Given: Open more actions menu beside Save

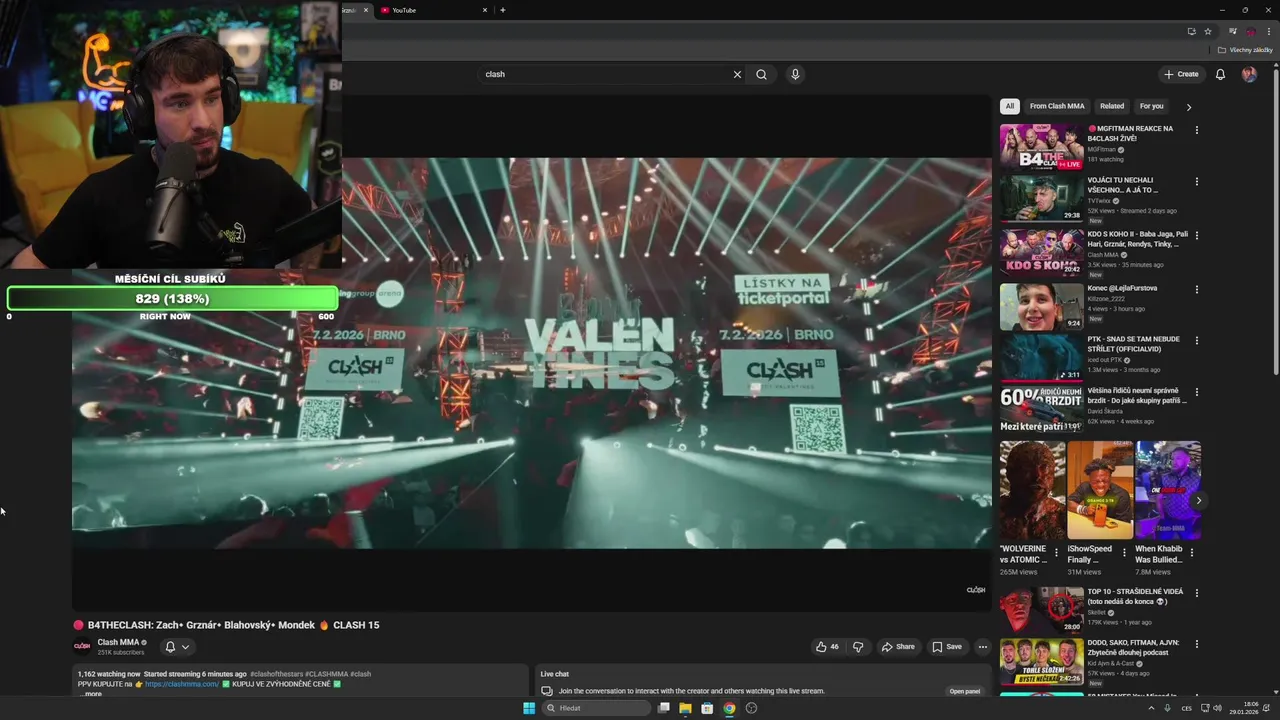Looking at the screenshot, I should point(982,647).
